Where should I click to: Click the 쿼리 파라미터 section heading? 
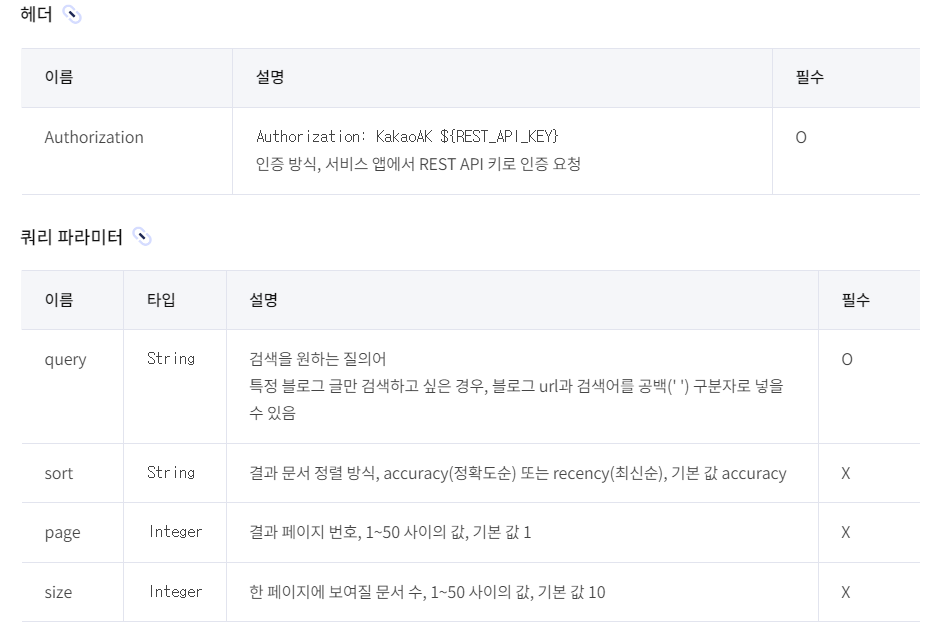(72, 237)
